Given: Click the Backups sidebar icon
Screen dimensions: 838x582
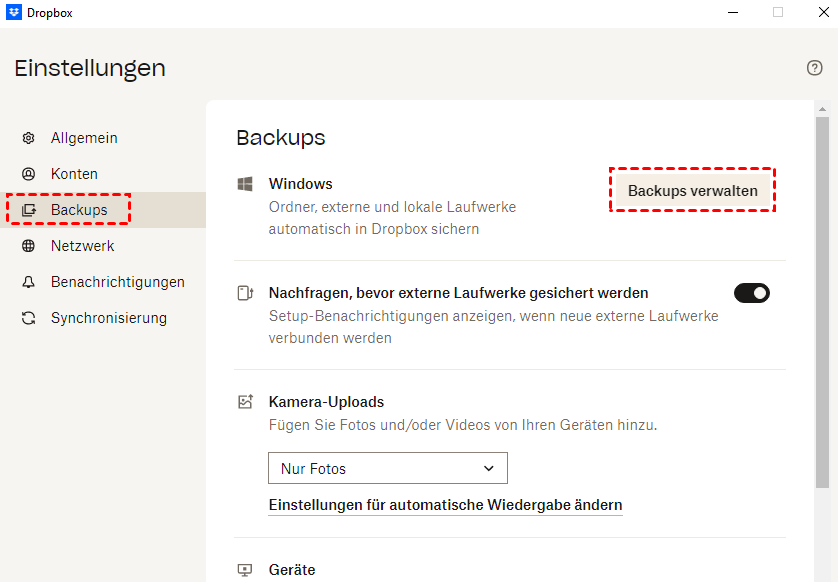Looking at the screenshot, I should click(29, 210).
